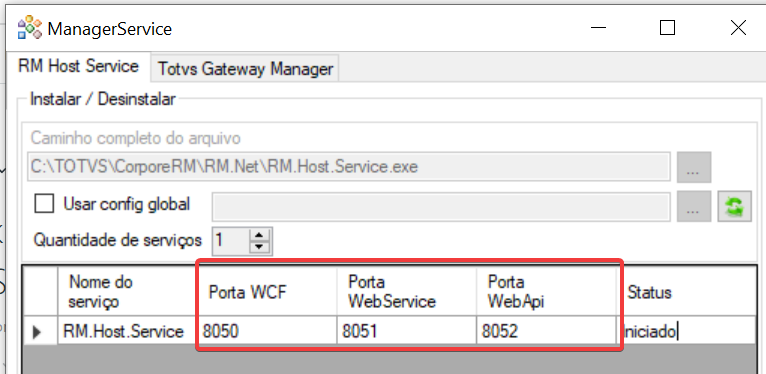Minimize the ManagerService window
The height and width of the screenshot is (374, 766).
pyautogui.click(x=598, y=28)
